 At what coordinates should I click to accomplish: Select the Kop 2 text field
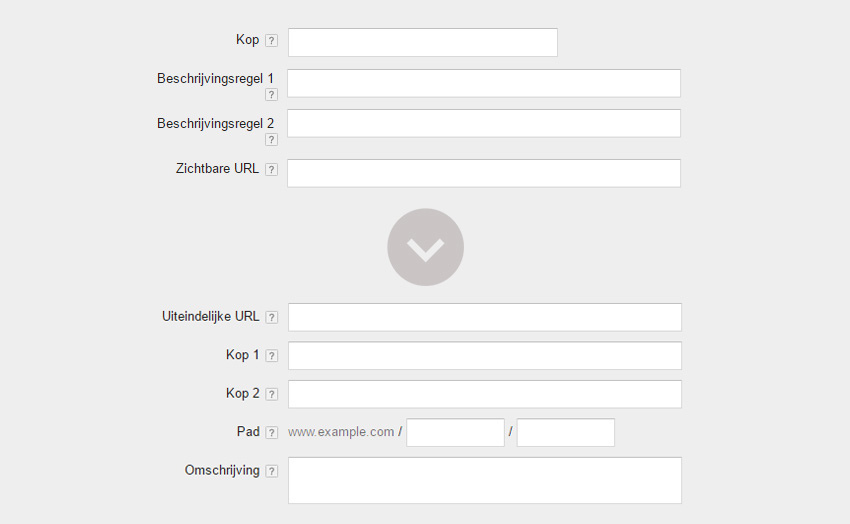pos(485,394)
